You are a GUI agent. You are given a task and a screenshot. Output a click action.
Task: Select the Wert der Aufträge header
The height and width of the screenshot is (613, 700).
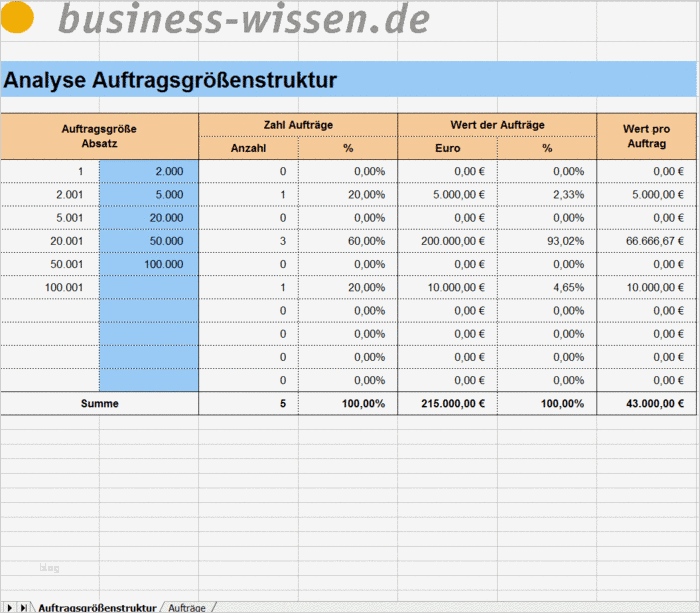(497, 125)
